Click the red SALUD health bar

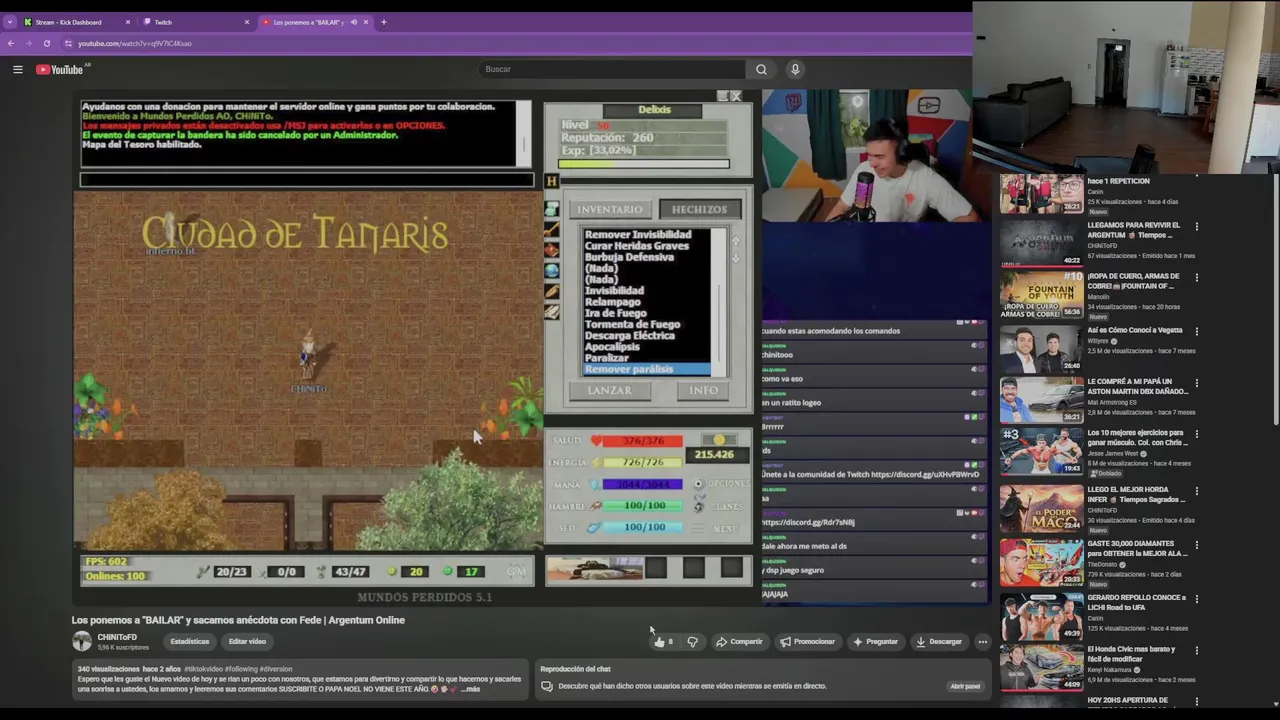[643, 441]
